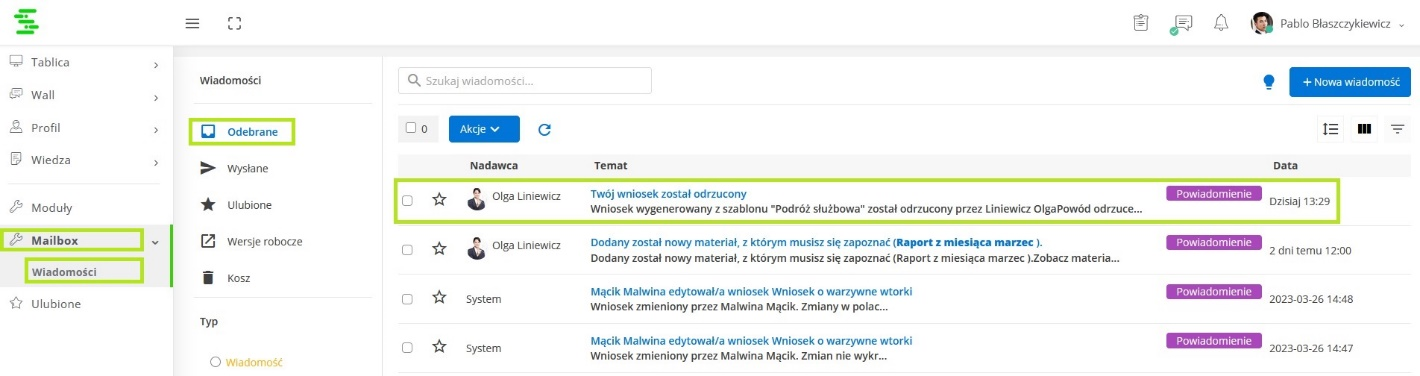This screenshot has width=1420, height=376.
Task: Enter fullscreen mode icon
Action: click(235, 23)
